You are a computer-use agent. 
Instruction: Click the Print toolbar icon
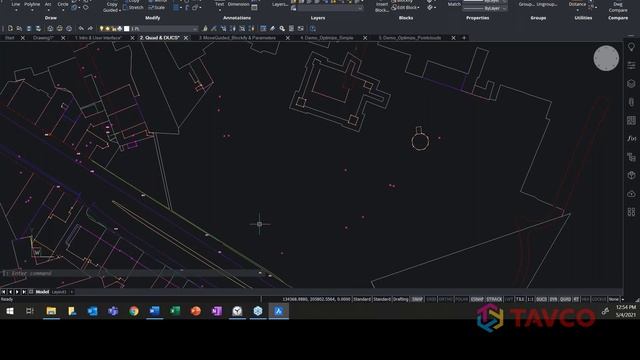60,29
